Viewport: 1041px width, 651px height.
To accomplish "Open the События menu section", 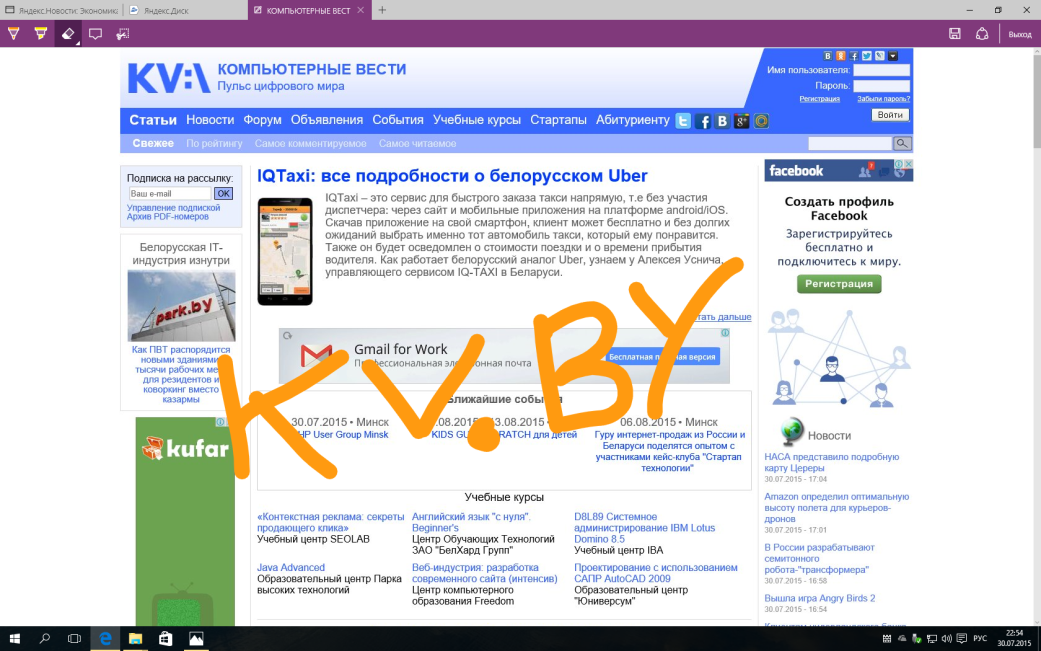I will [x=398, y=120].
